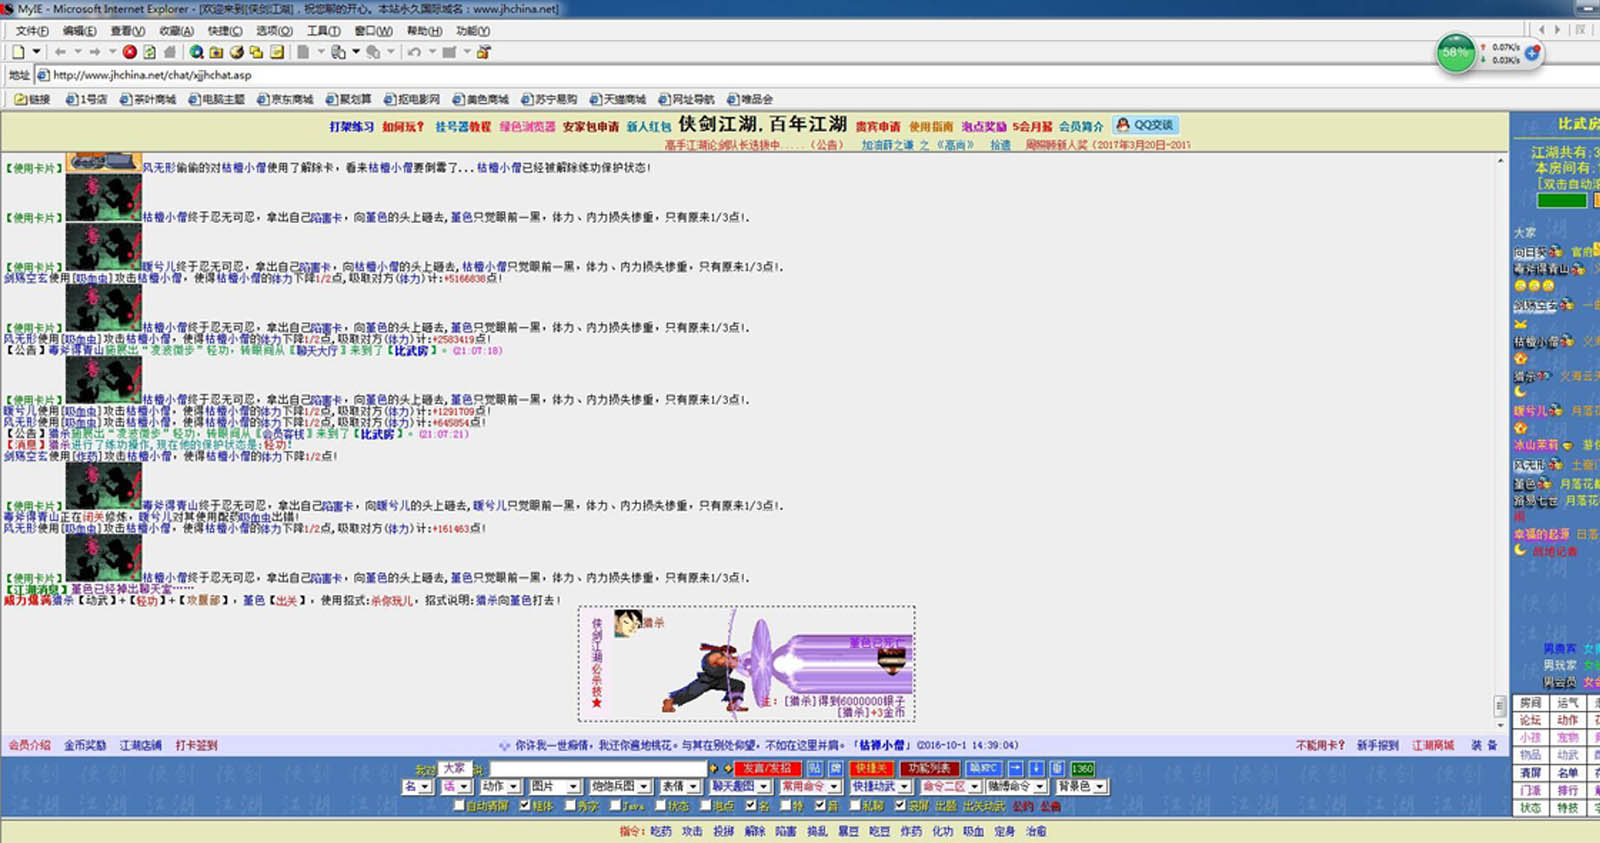Click the 功能列表 function list button
The height and width of the screenshot is (843, 1600).
pos(929,768)
